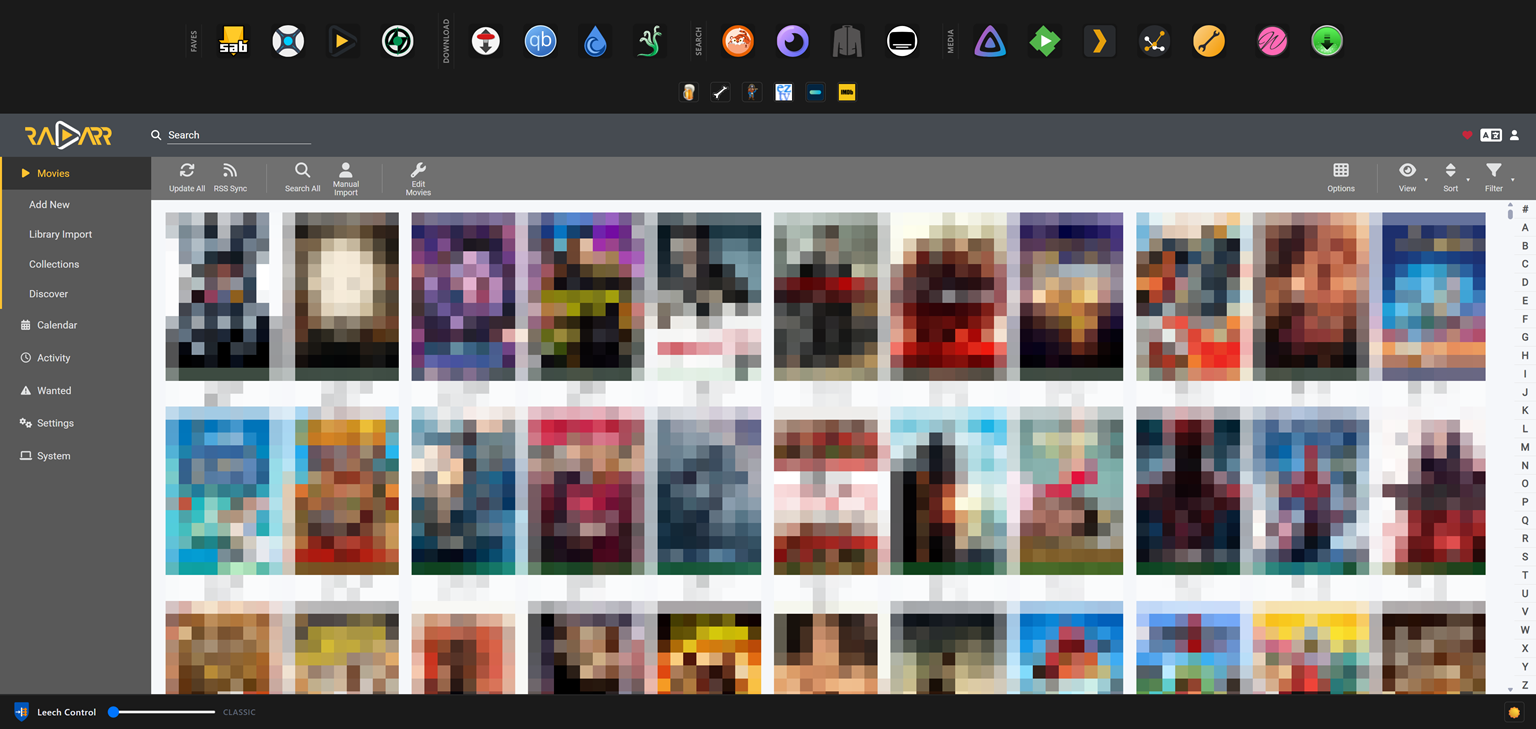Open the user account icon
The height and width of the screenshot is (729, 1536).
pos(1515,135)
